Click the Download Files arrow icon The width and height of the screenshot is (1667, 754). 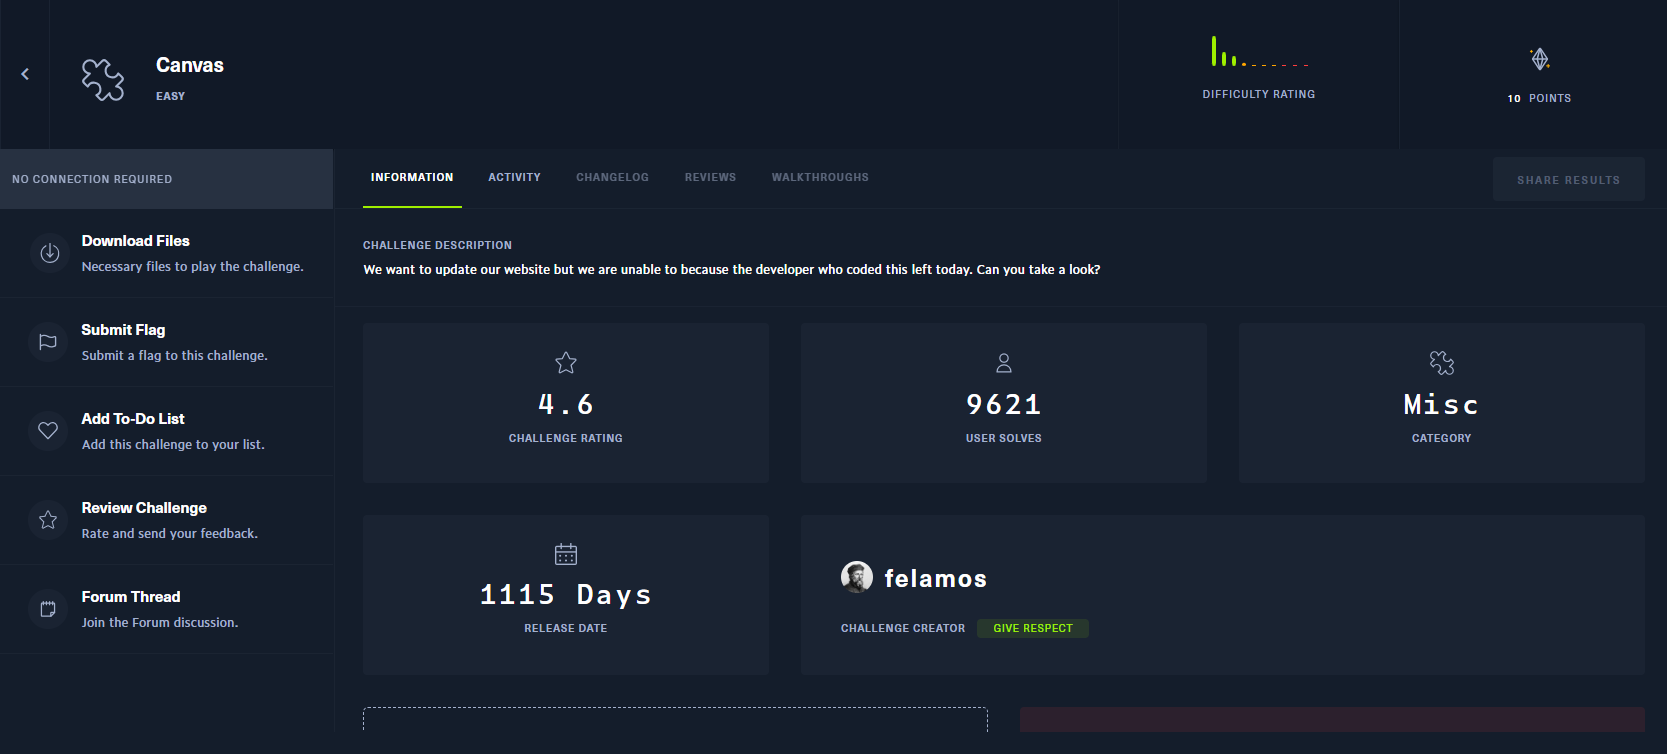(x=49, y=253)
